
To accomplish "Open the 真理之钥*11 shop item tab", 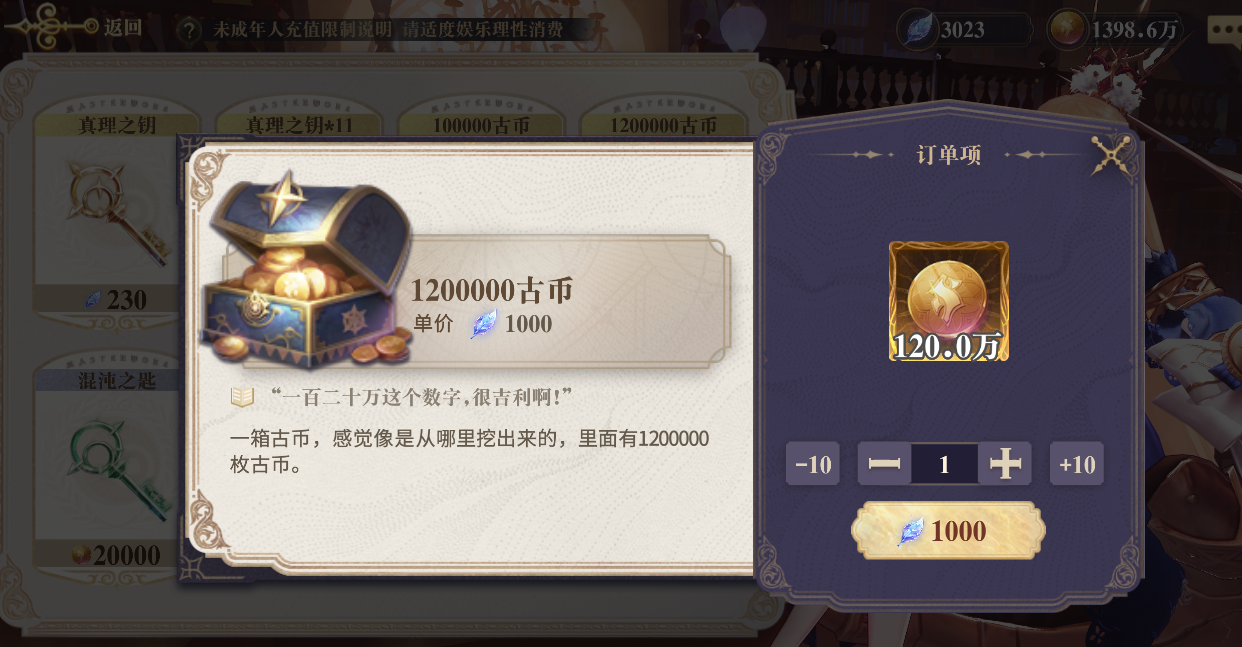I will 299,125.
